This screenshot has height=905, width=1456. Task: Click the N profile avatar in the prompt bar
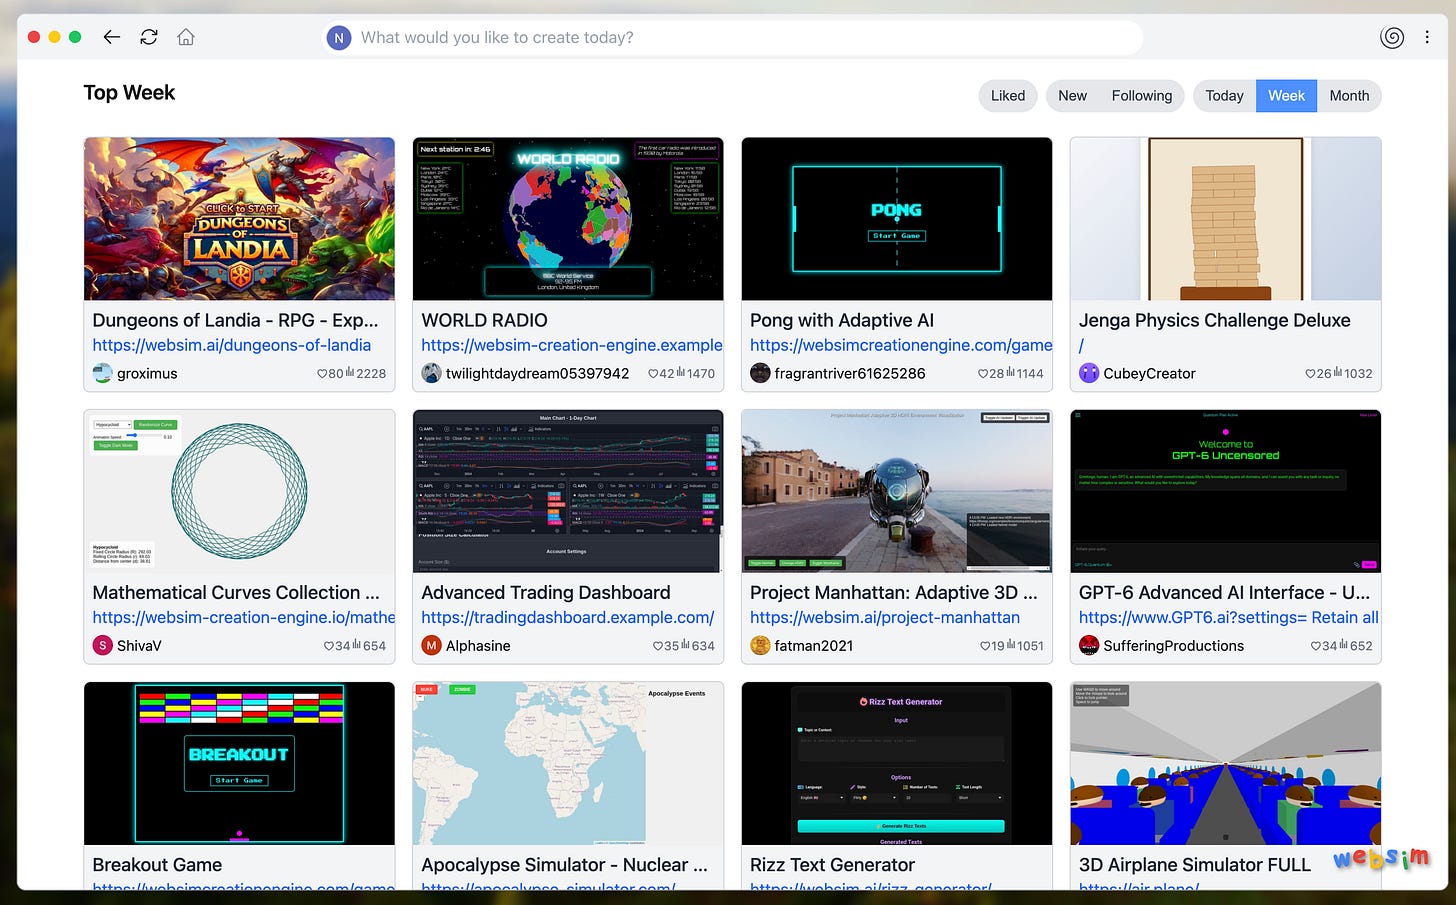point(339,38)
